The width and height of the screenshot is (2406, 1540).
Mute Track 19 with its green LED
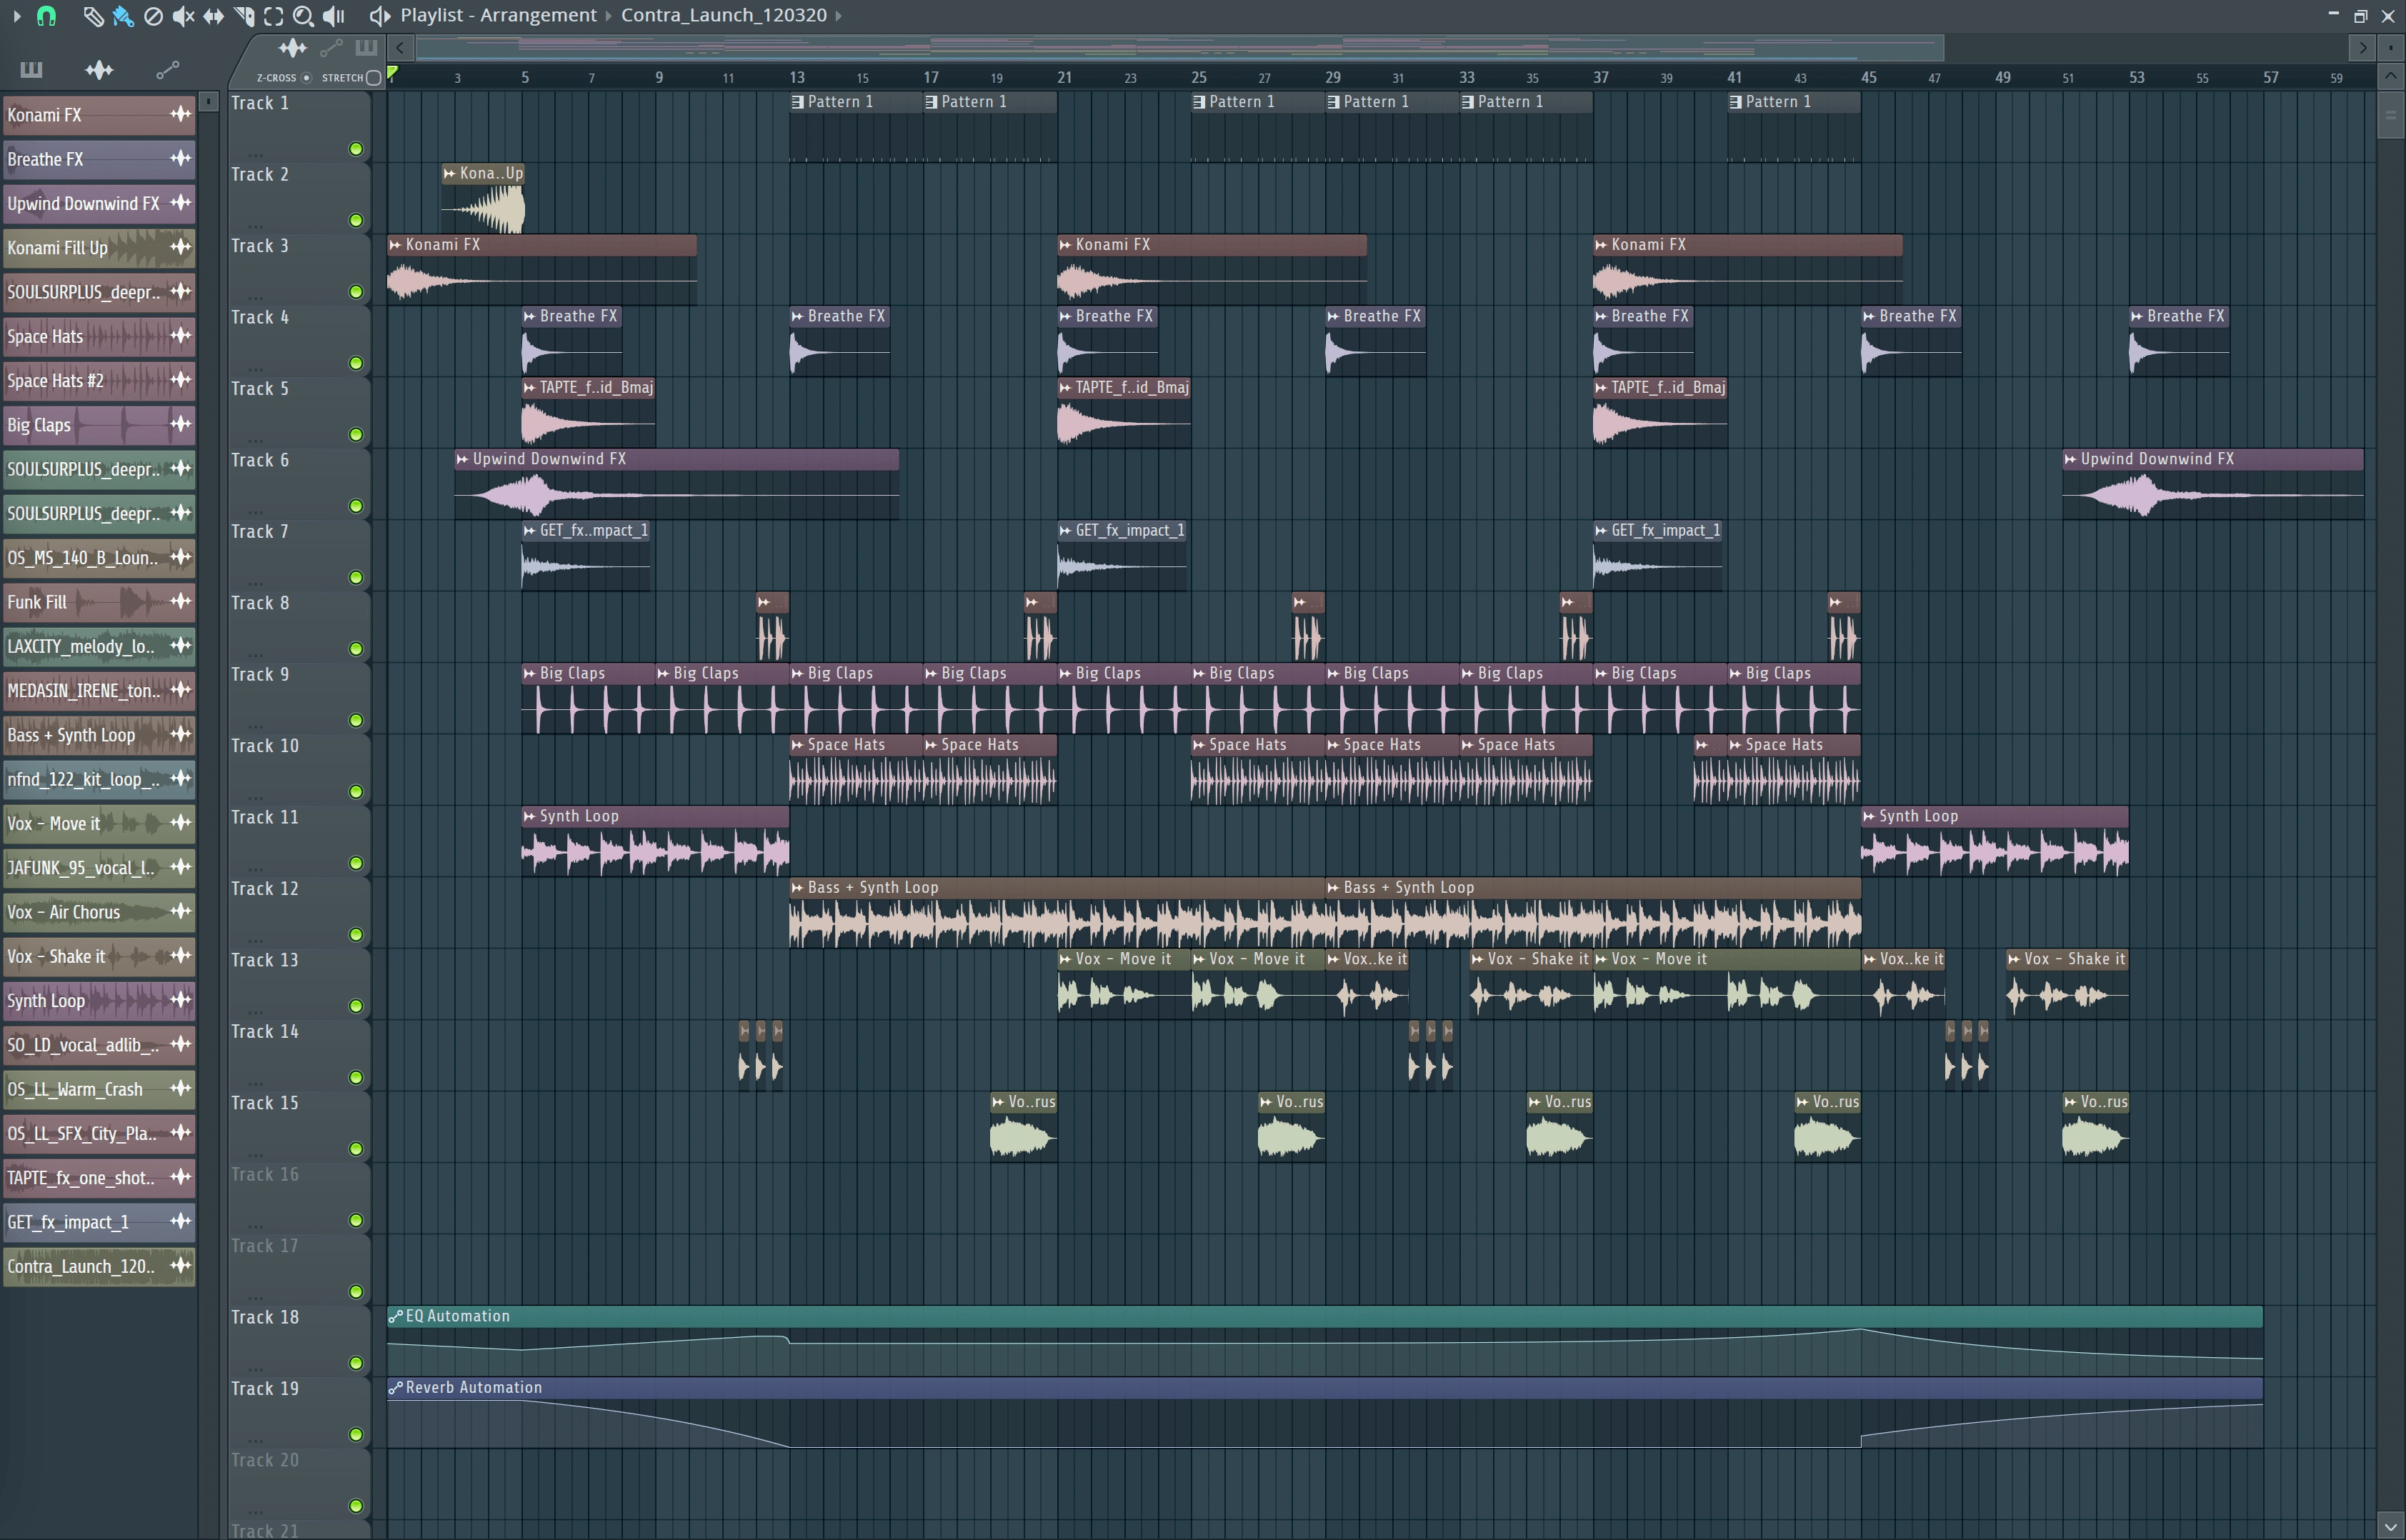point(356,1435)
